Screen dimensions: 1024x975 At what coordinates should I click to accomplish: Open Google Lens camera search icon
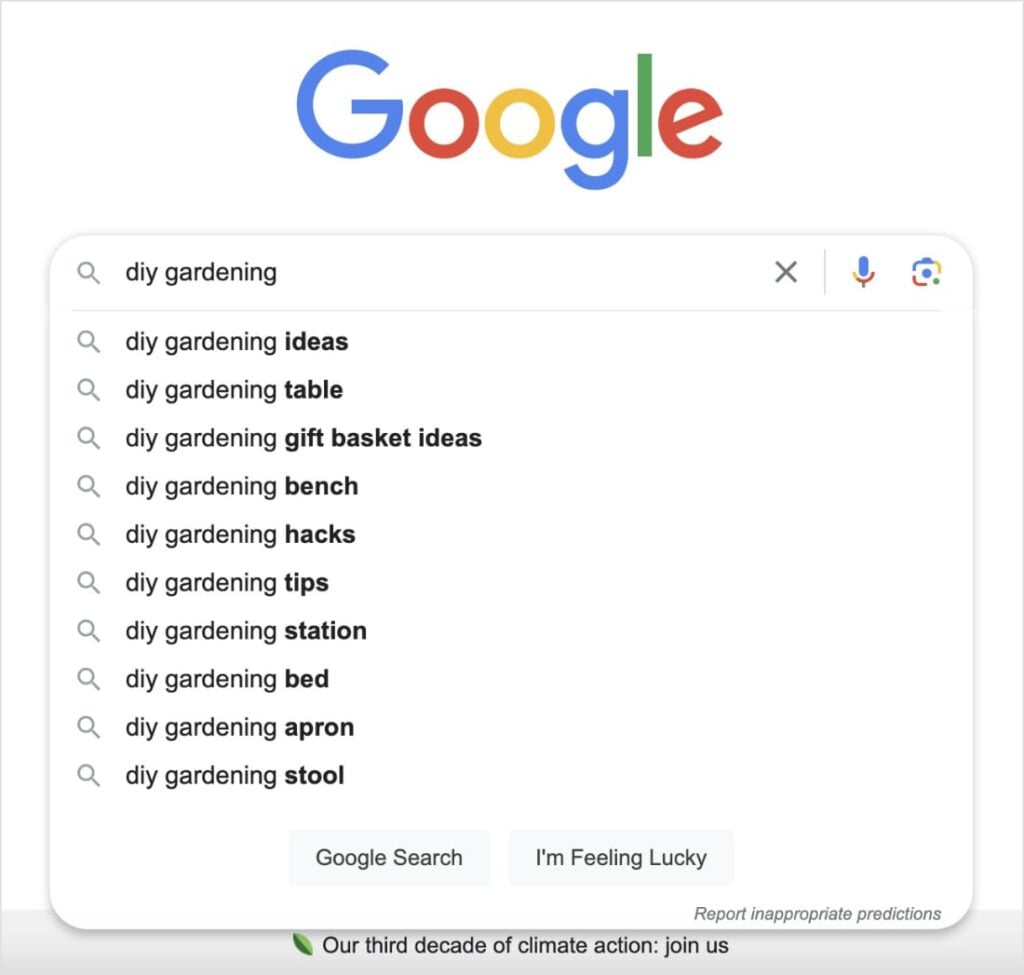tap(925, 271)
